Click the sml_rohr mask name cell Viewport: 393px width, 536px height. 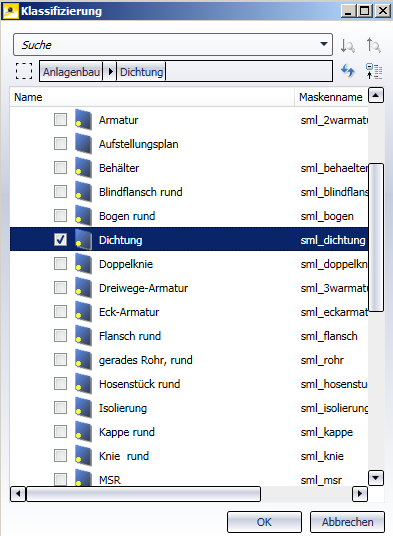tap(322, 360)
